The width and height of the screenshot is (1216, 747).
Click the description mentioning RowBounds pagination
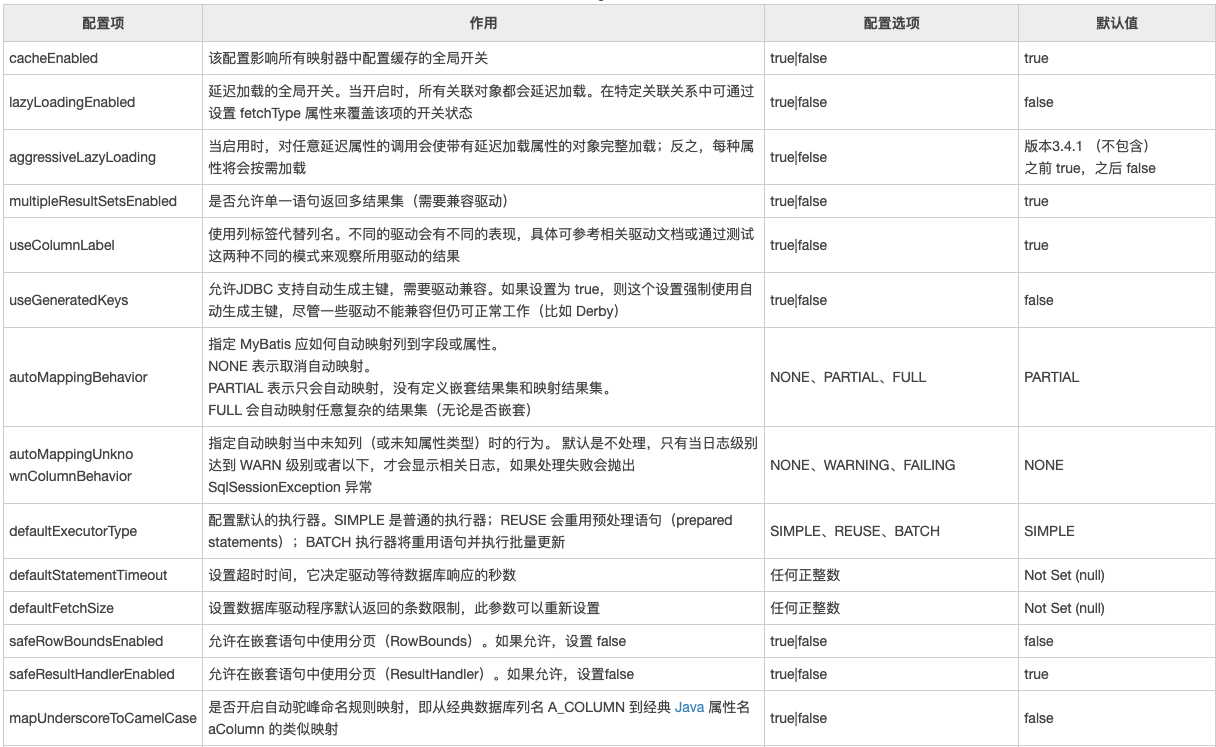(x=417, y=641)
